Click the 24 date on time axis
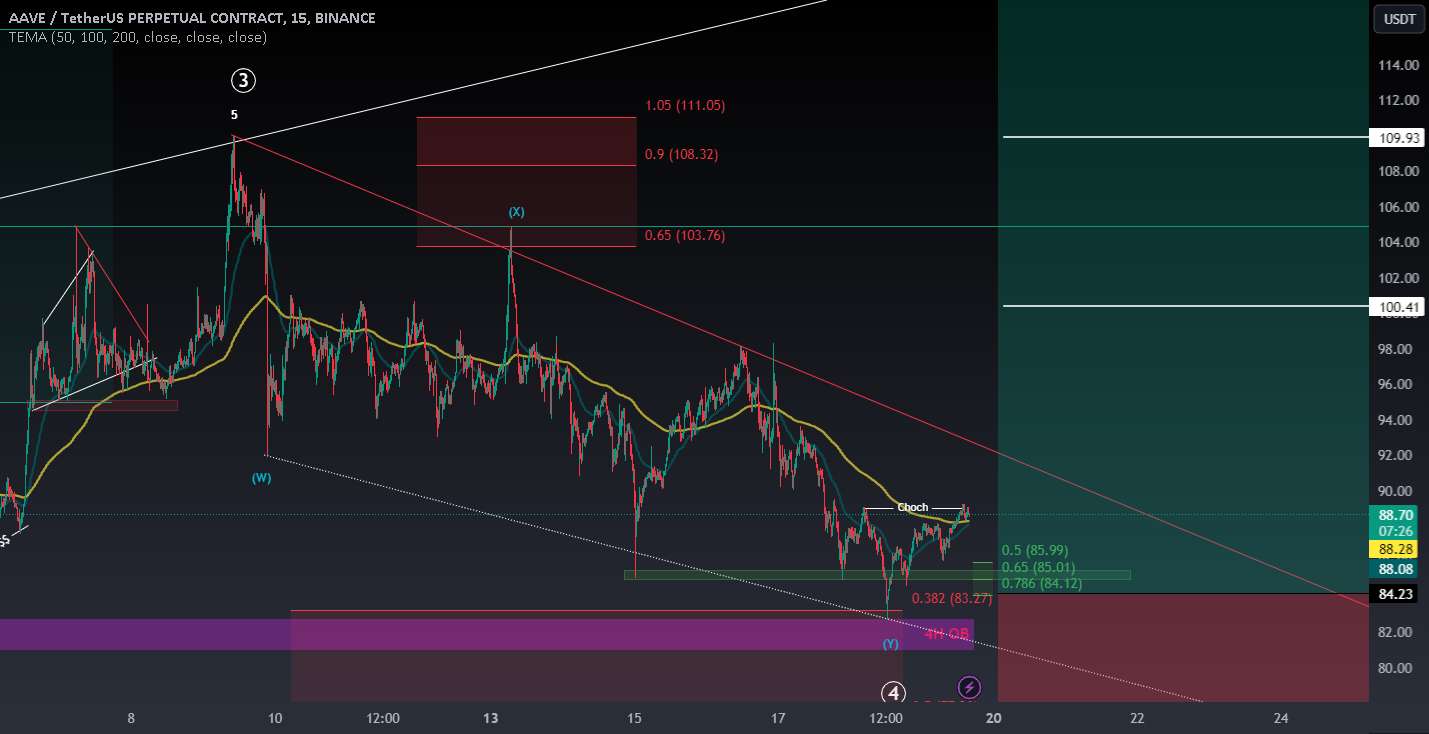Image resolution: width=1429 pixels, height=734 pixels. pyautogui.click(x=1281, y=718)
